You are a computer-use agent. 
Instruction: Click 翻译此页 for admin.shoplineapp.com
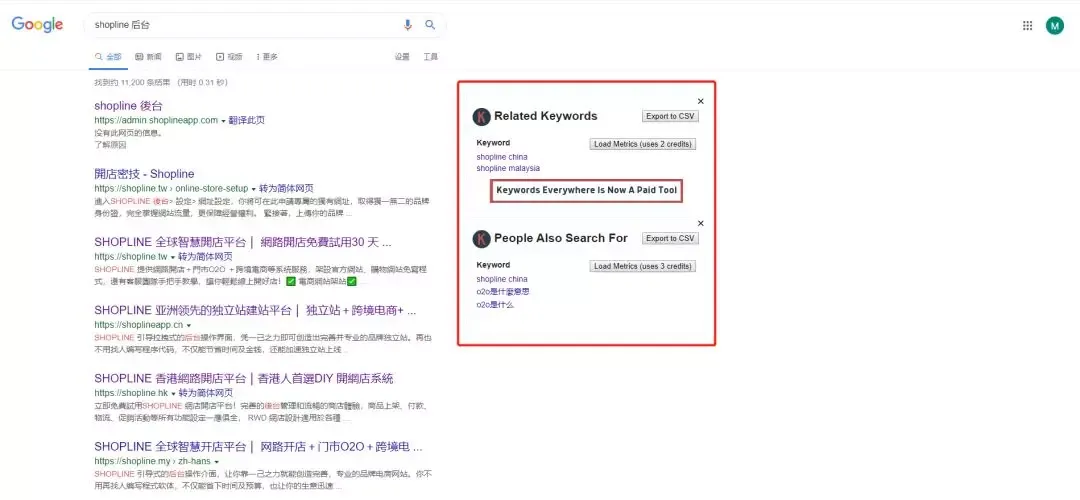point(247,120)
